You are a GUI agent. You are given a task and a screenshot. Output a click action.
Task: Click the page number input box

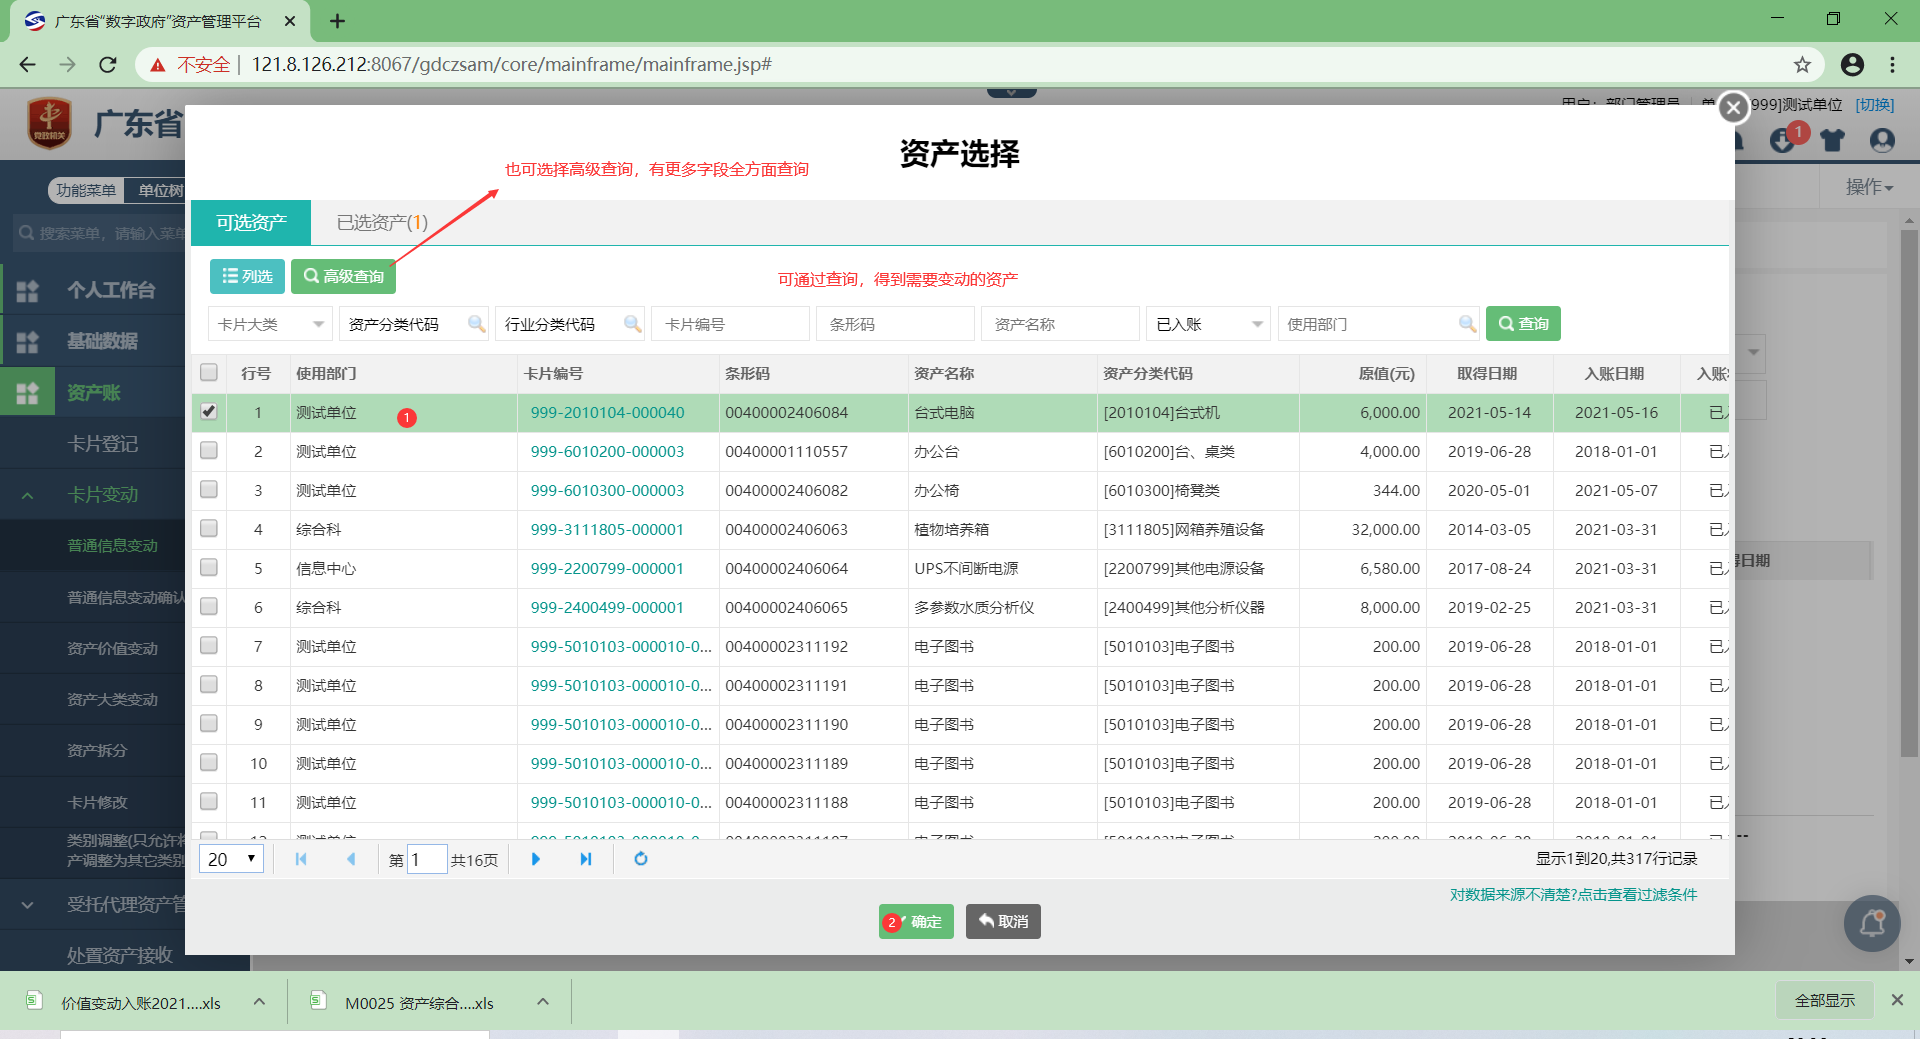[427, 859]
